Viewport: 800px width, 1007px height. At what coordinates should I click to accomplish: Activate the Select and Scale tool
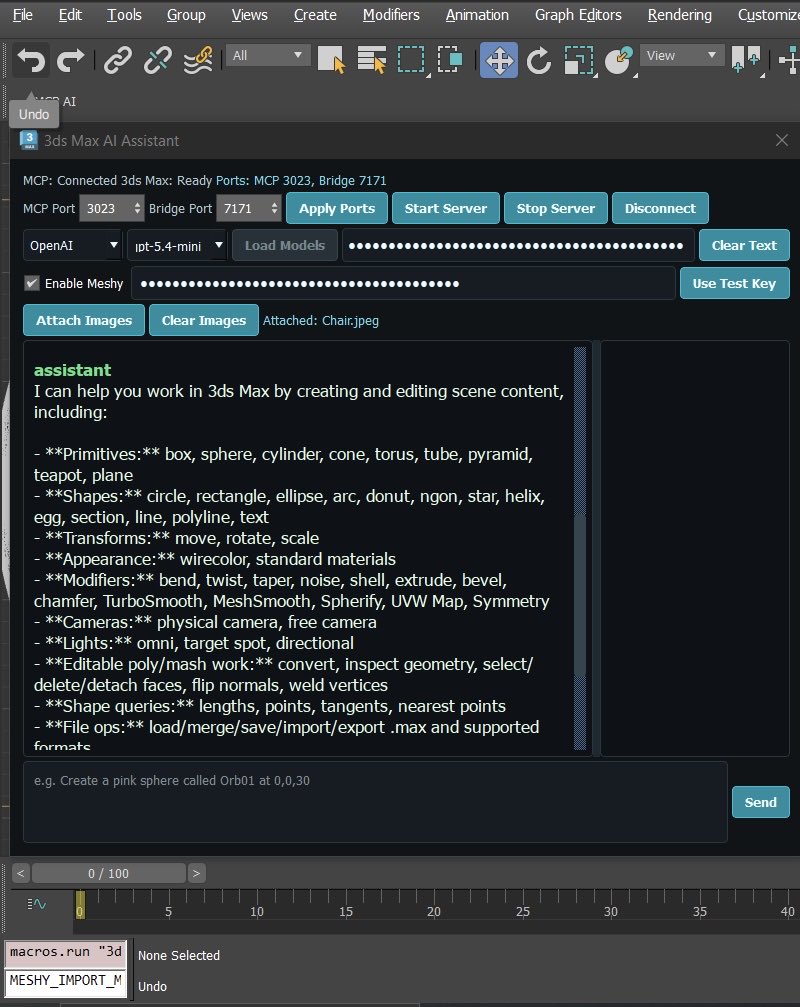[x=578, y=60]
